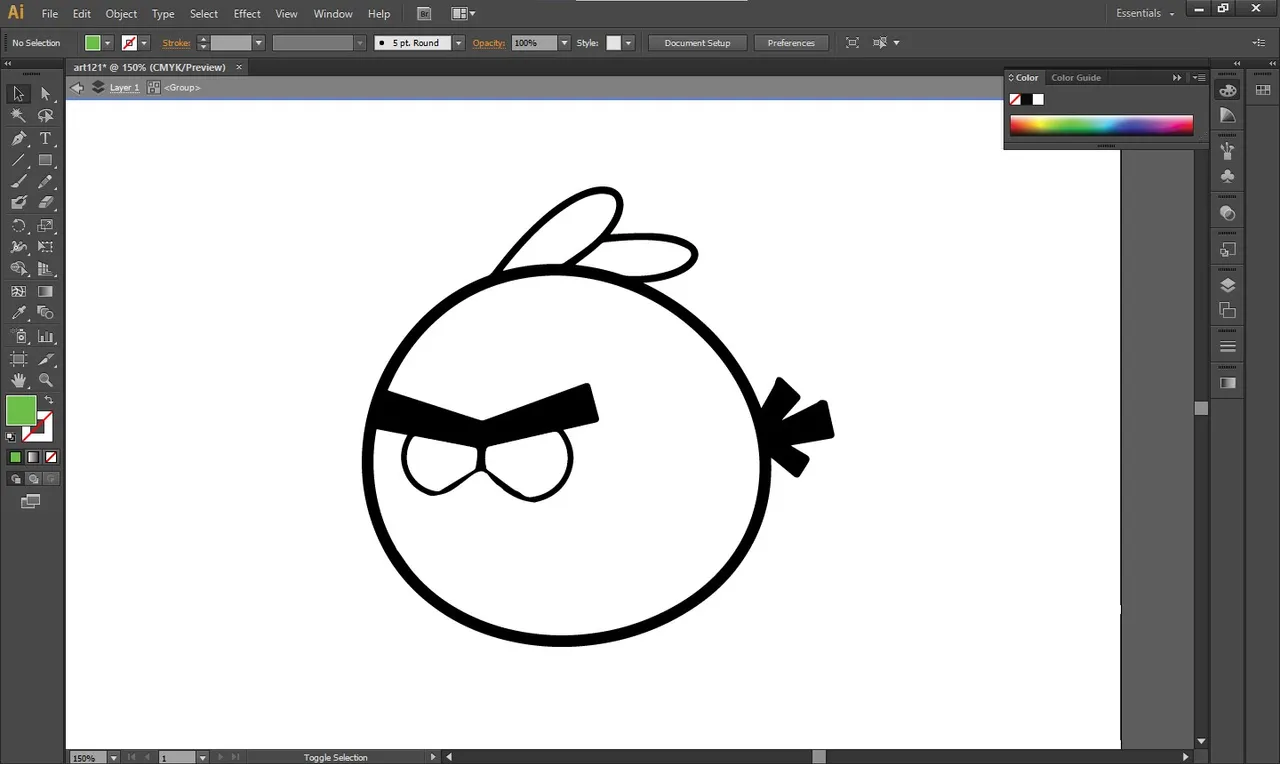
Task: Choose the Eraser tool
Action: (x=45, y=203)
